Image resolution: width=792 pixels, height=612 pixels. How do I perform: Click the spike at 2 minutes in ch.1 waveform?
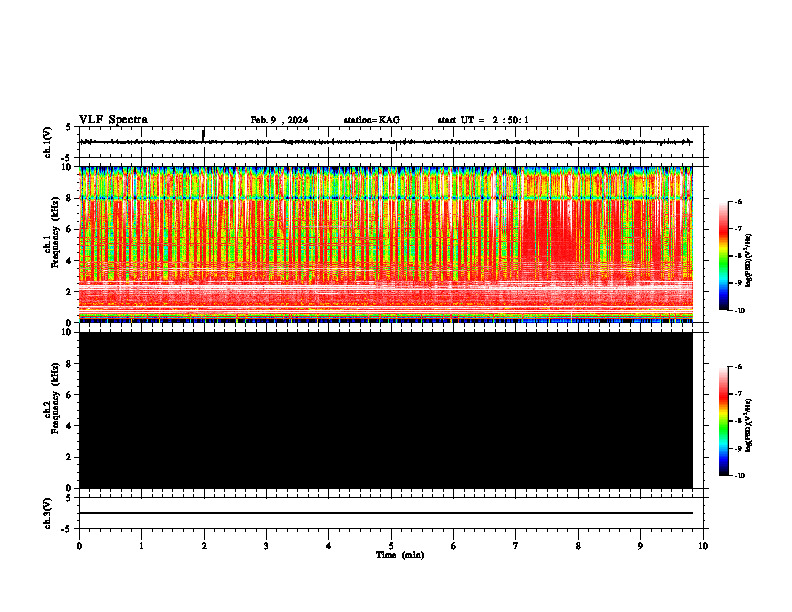203,135
